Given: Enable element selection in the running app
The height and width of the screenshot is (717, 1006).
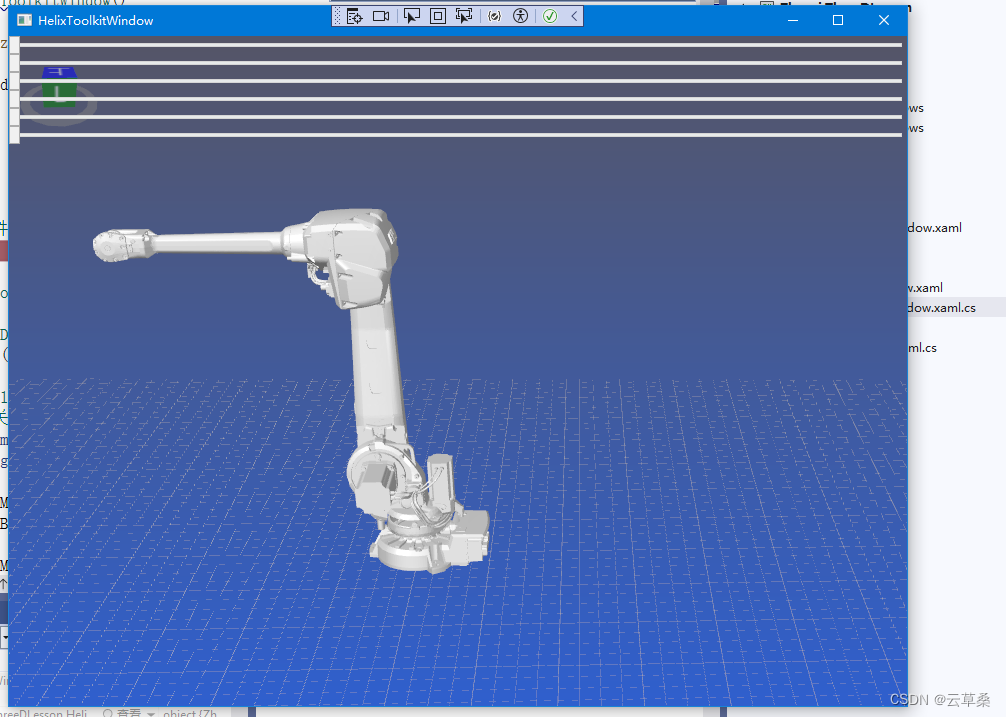Looking at the screenshot, I should 412,16.
